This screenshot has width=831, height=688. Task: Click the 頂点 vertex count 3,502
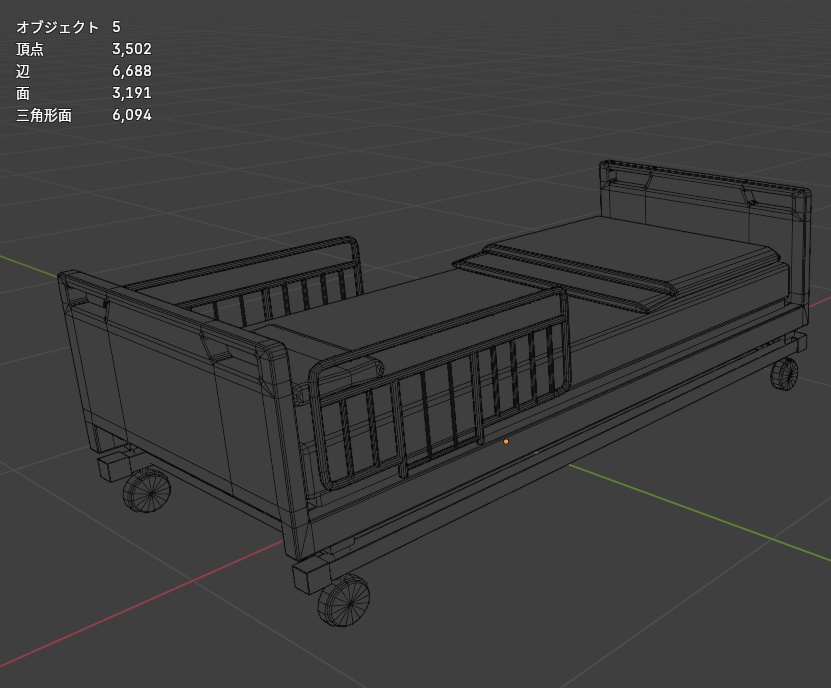[132, 49]
